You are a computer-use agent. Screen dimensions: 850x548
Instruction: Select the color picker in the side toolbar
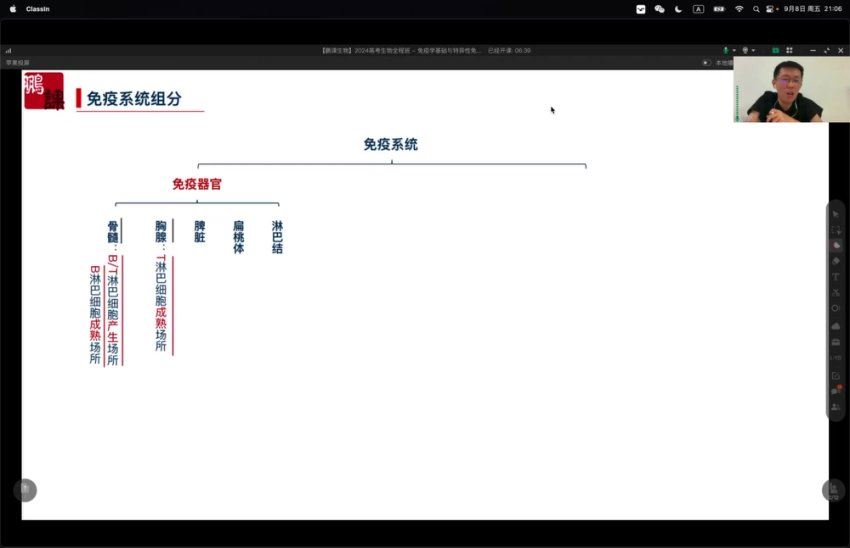pyautogui.click(x=835, y=244)
